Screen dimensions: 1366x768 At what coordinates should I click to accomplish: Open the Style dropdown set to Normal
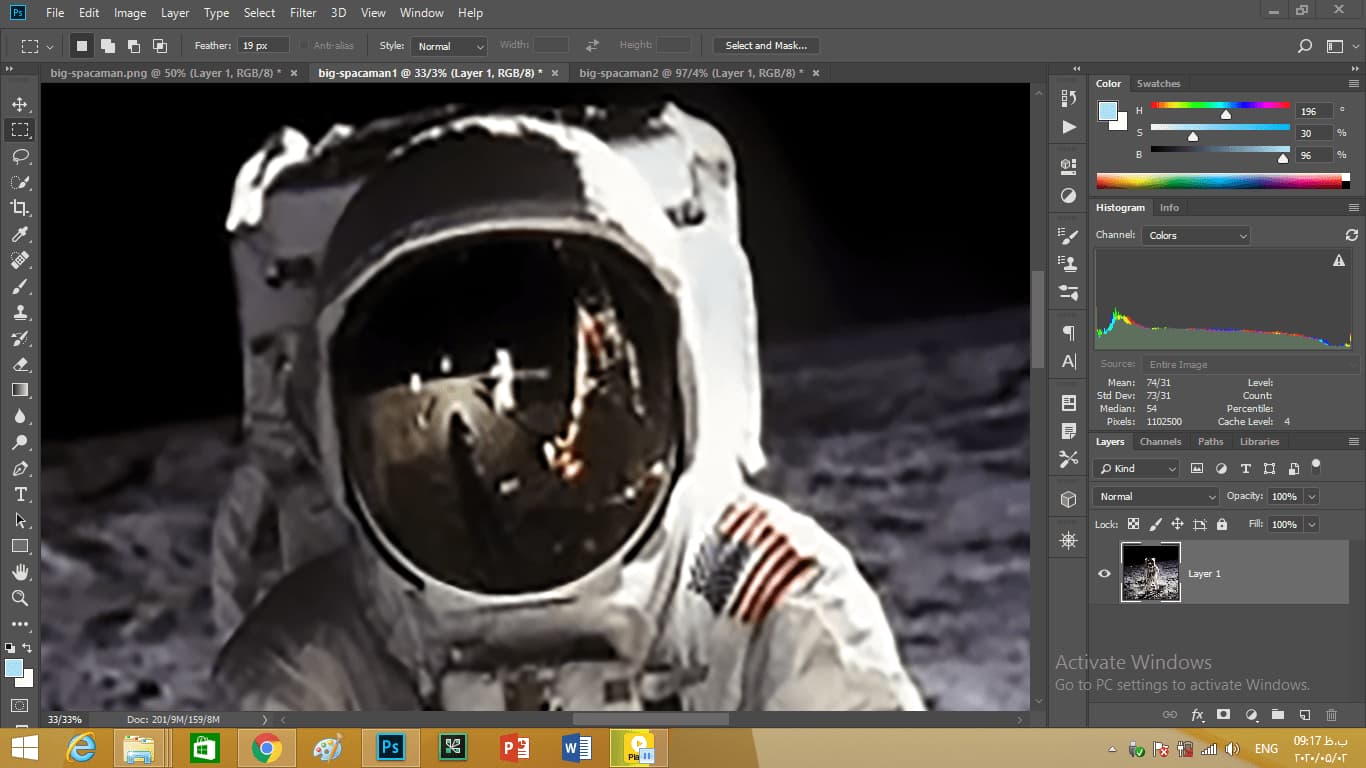pyautogui.click(x=448, y=46)
